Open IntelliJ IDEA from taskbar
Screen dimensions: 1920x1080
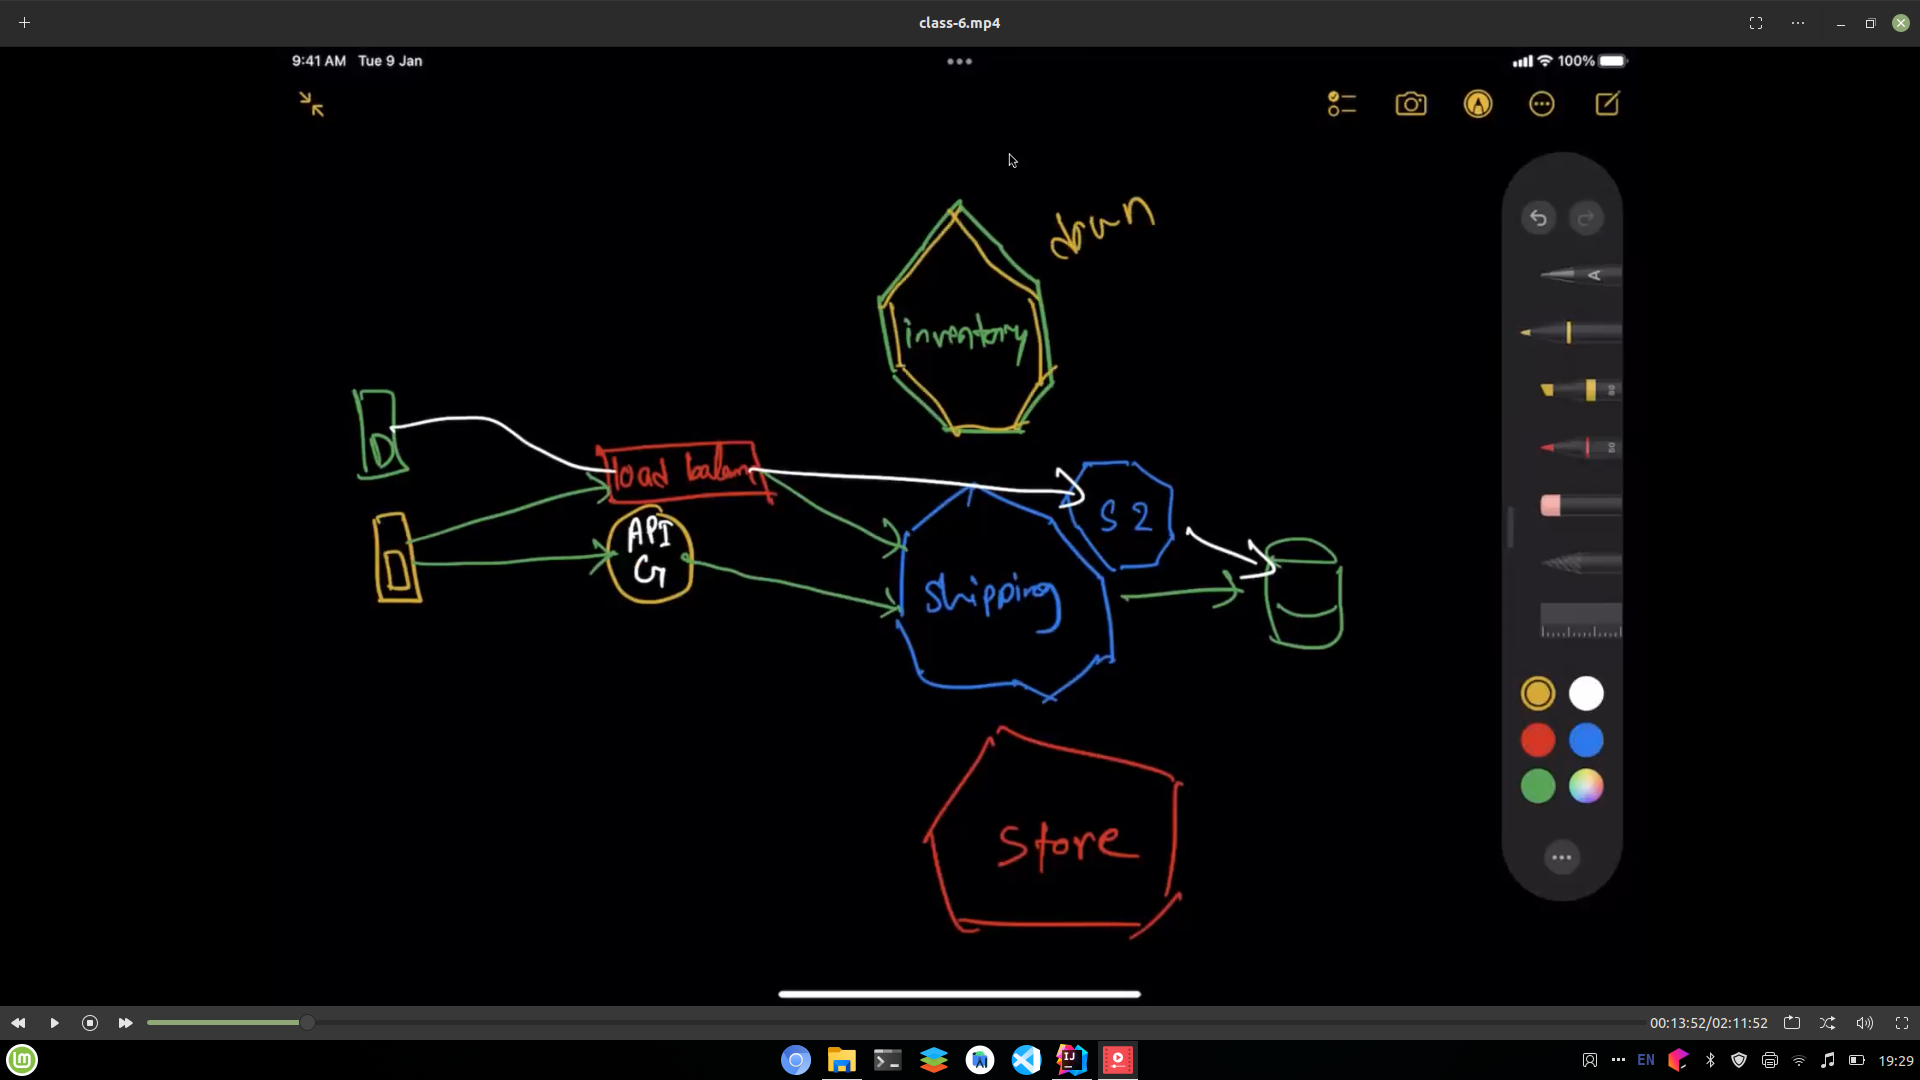(1072, 1060)
